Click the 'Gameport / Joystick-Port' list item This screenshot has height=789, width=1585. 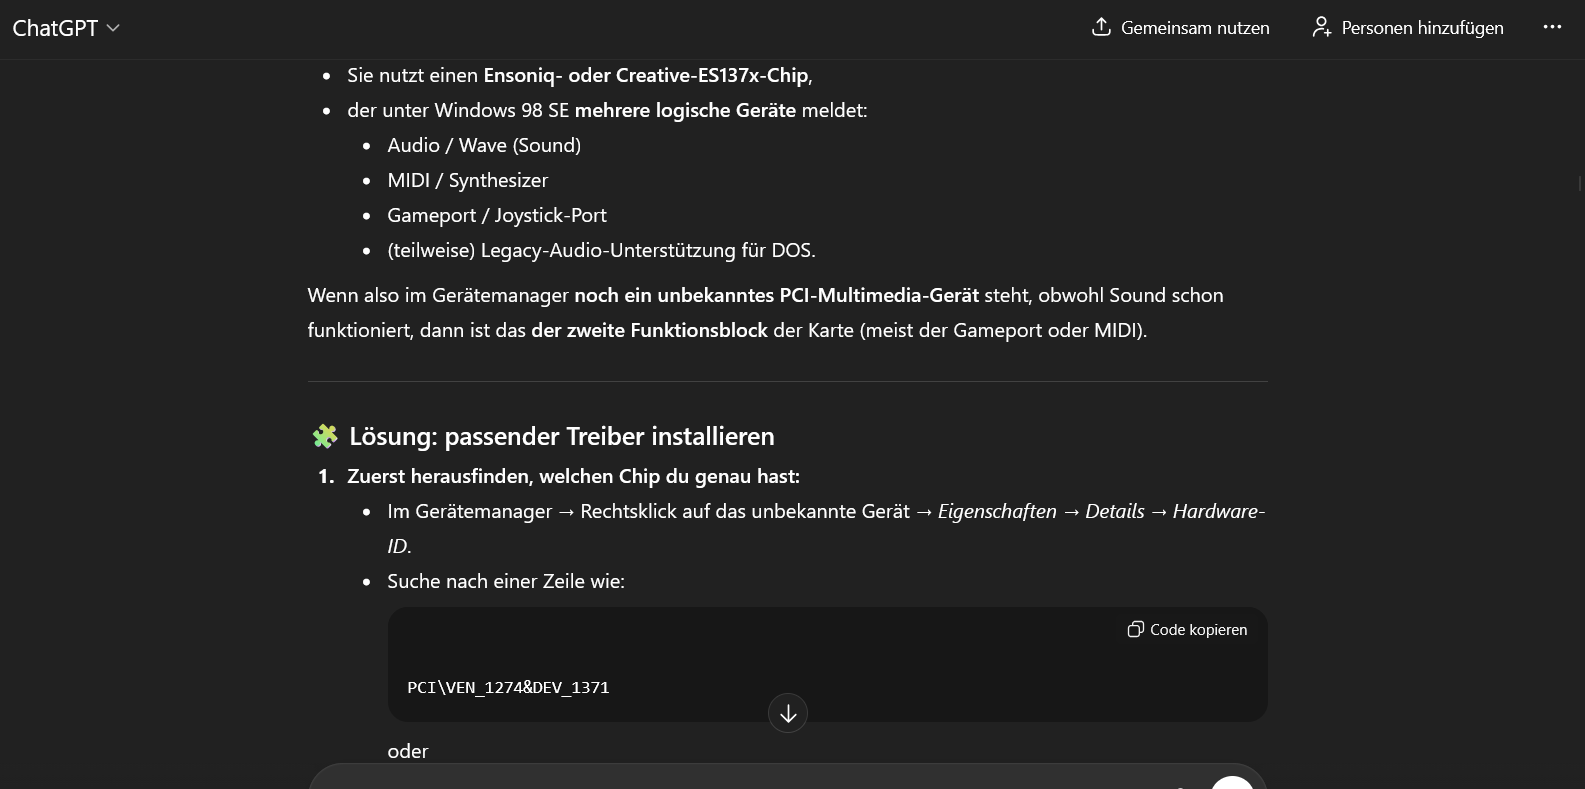[x=497, y=215]
